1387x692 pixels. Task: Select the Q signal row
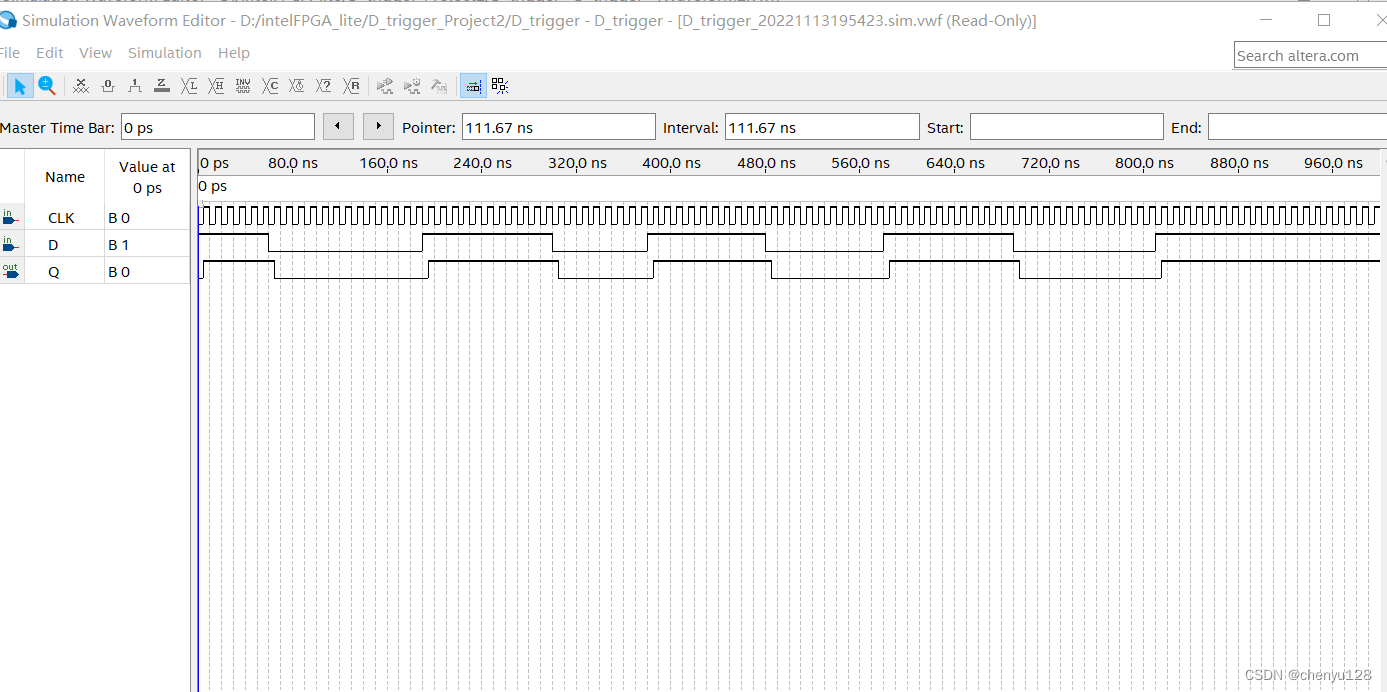click(x=95, y=271)
